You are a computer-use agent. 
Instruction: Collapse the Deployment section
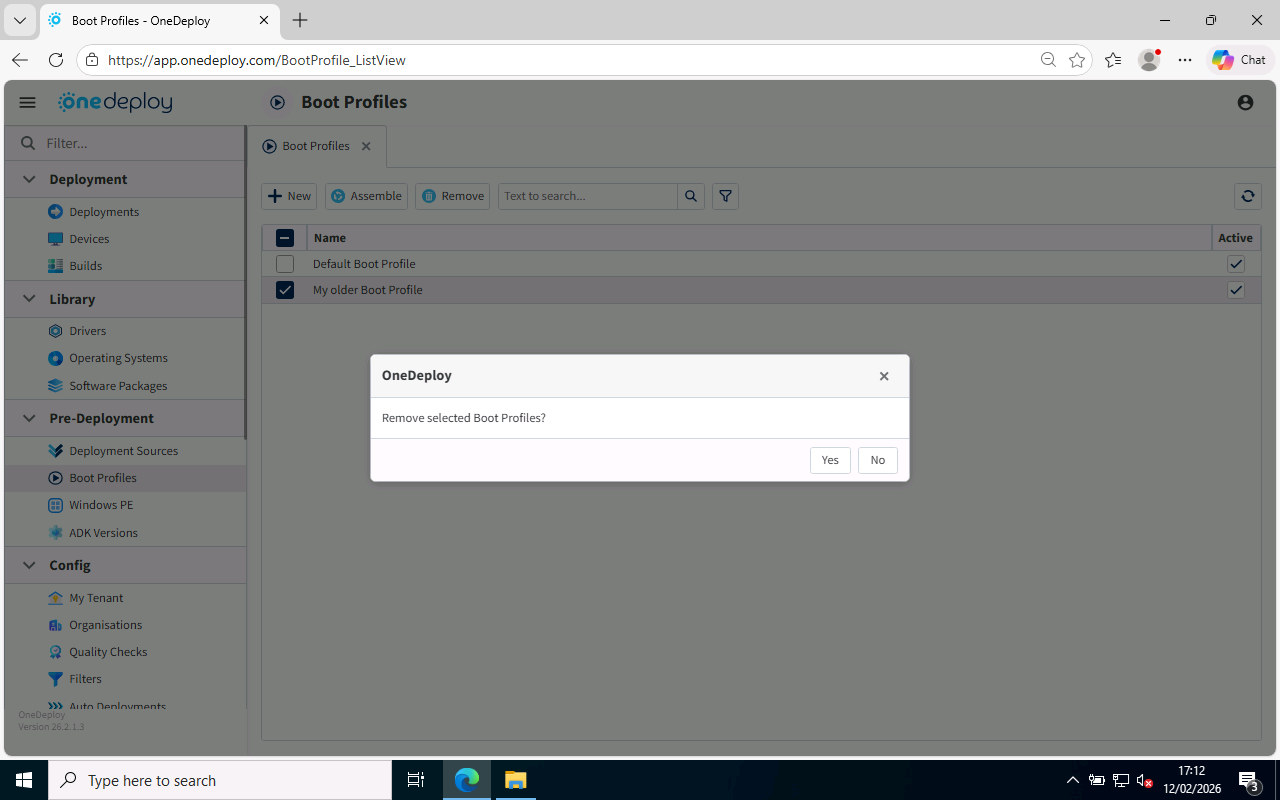29,179
